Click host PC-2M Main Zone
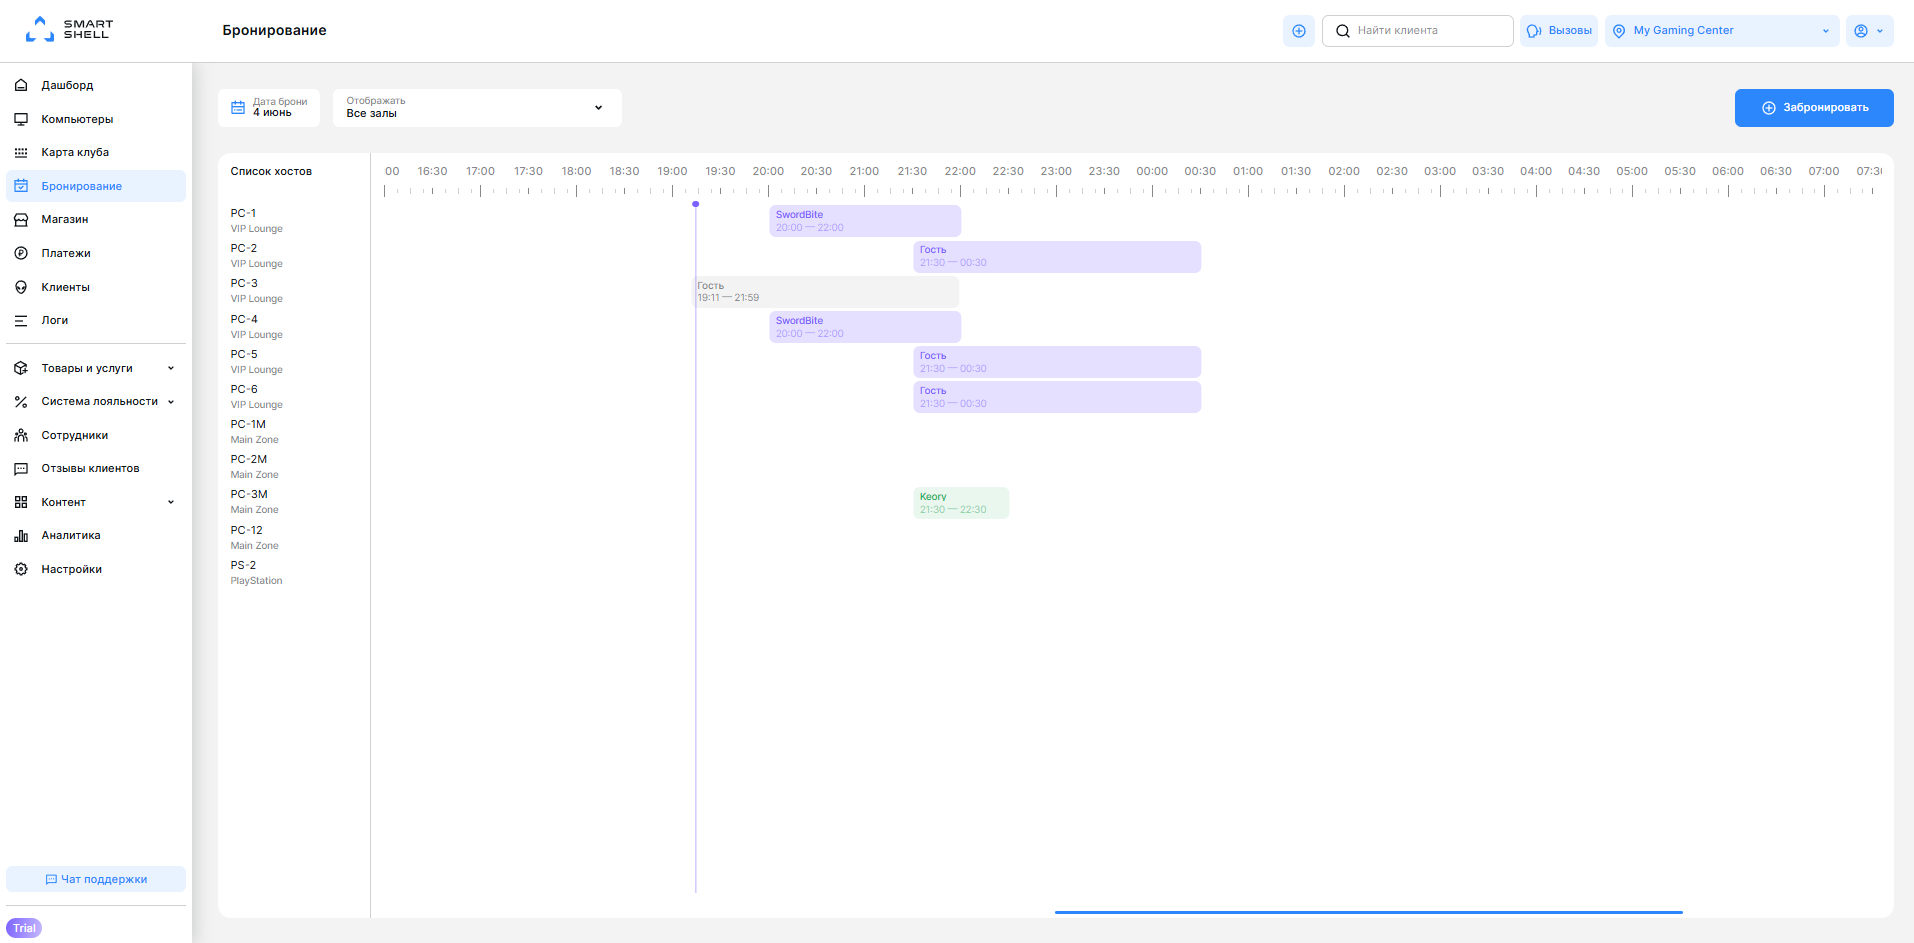This screenshot has height=943, width=1914. (x=255, y=467)
